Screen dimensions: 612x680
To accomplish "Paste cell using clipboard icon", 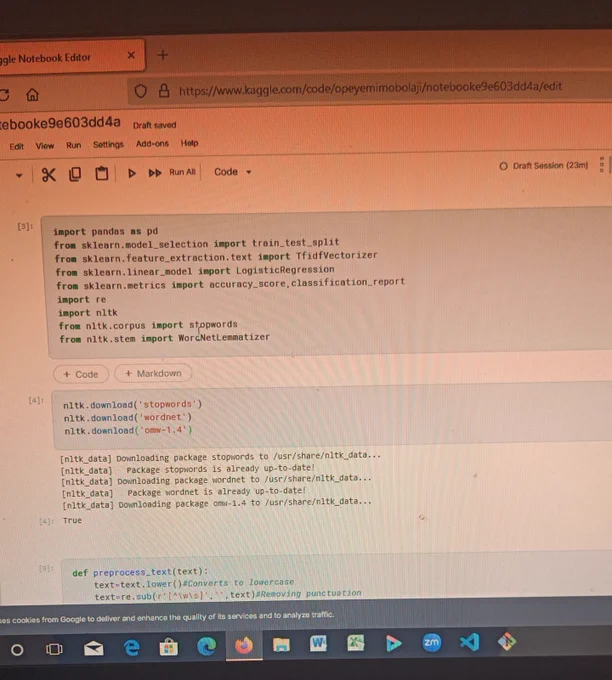I will 102,173.
